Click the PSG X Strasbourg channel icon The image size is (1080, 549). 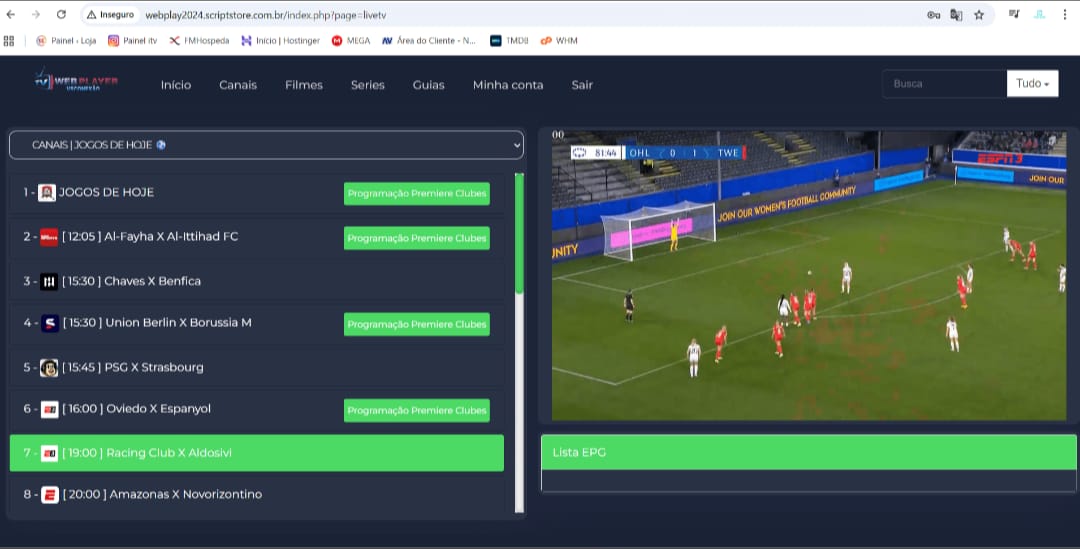[x=49, y=368]
